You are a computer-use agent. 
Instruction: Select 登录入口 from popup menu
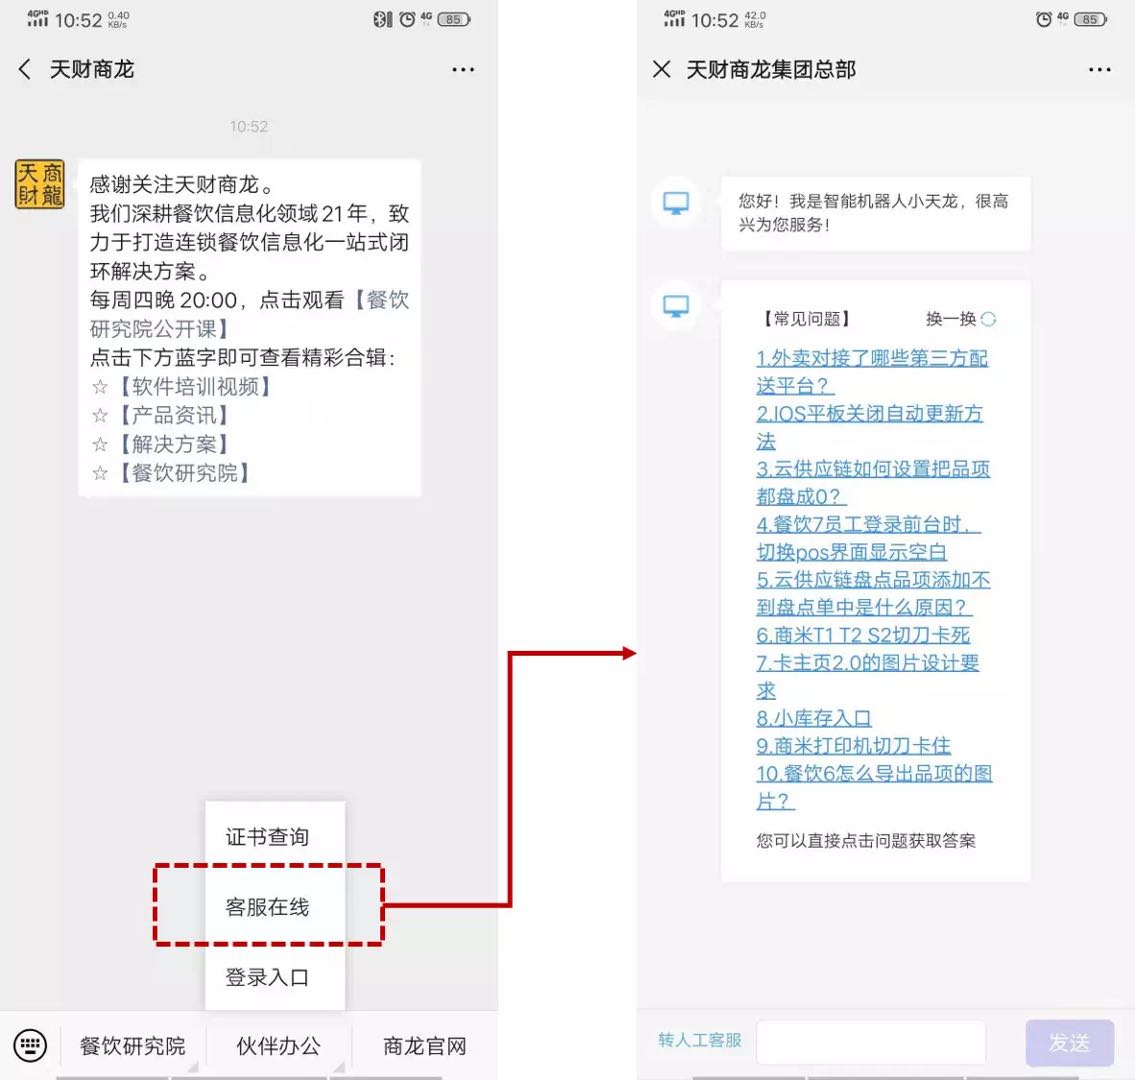pos(275,977)
